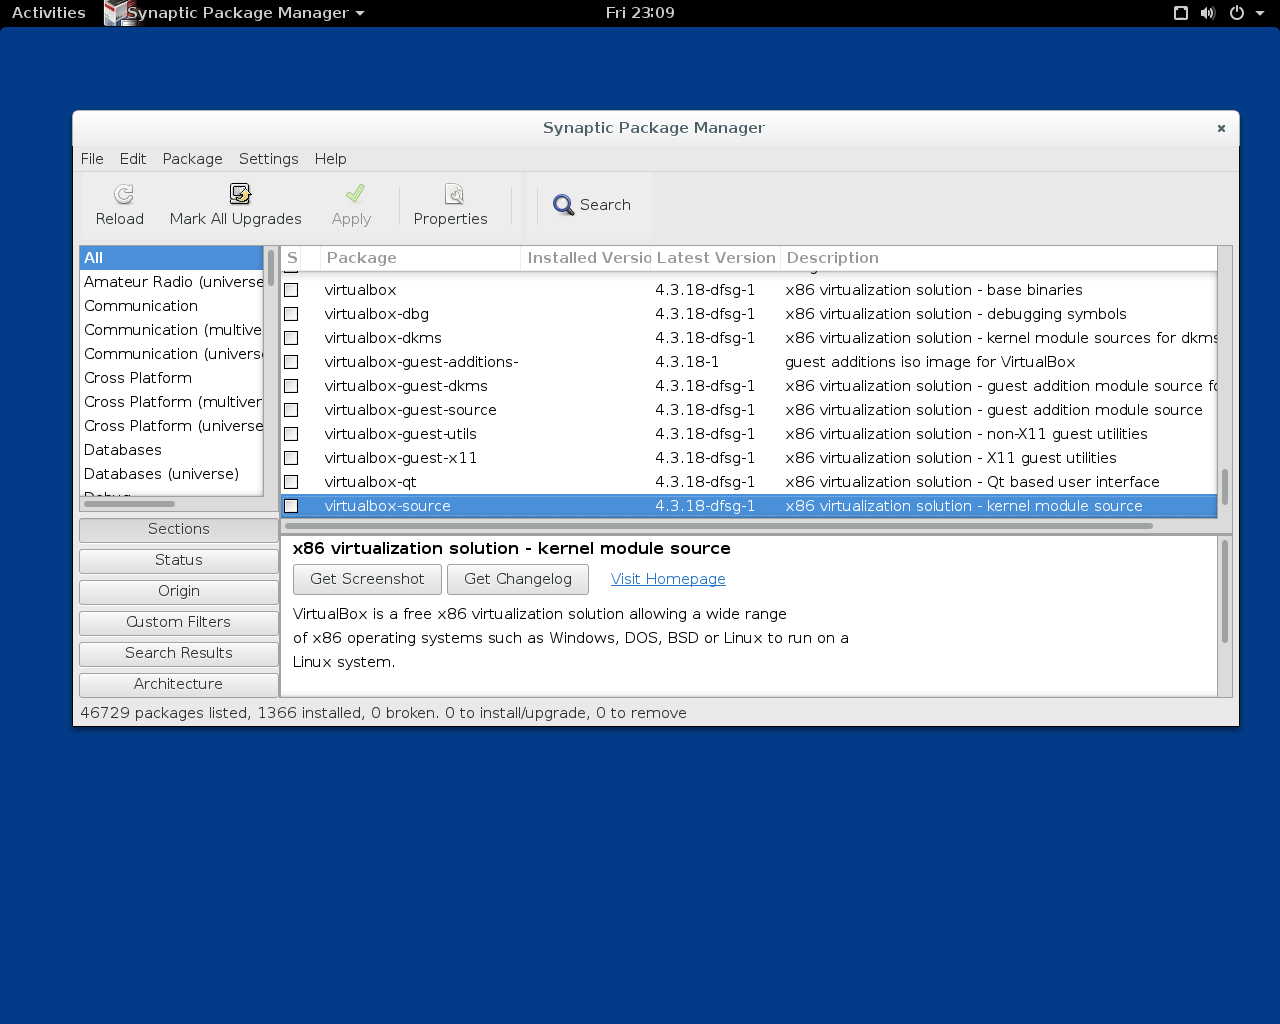Open the volume icon in top bar

click(1208, 13)
